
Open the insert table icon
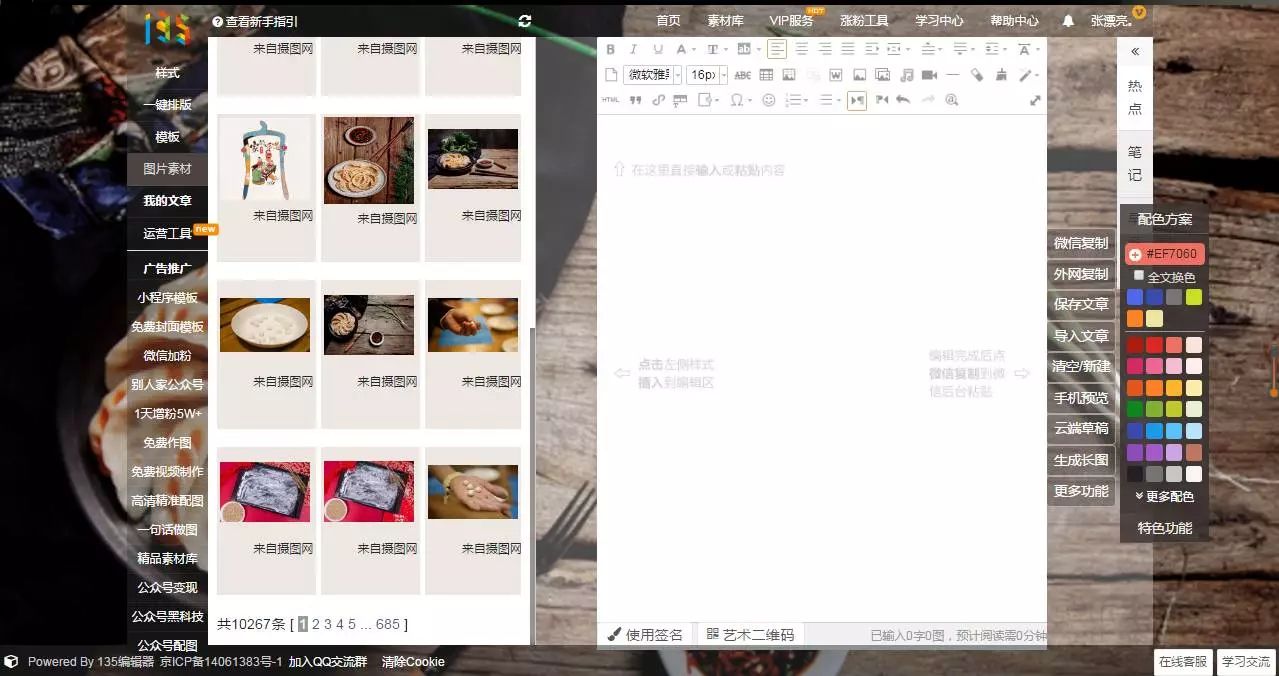(766, 75)
